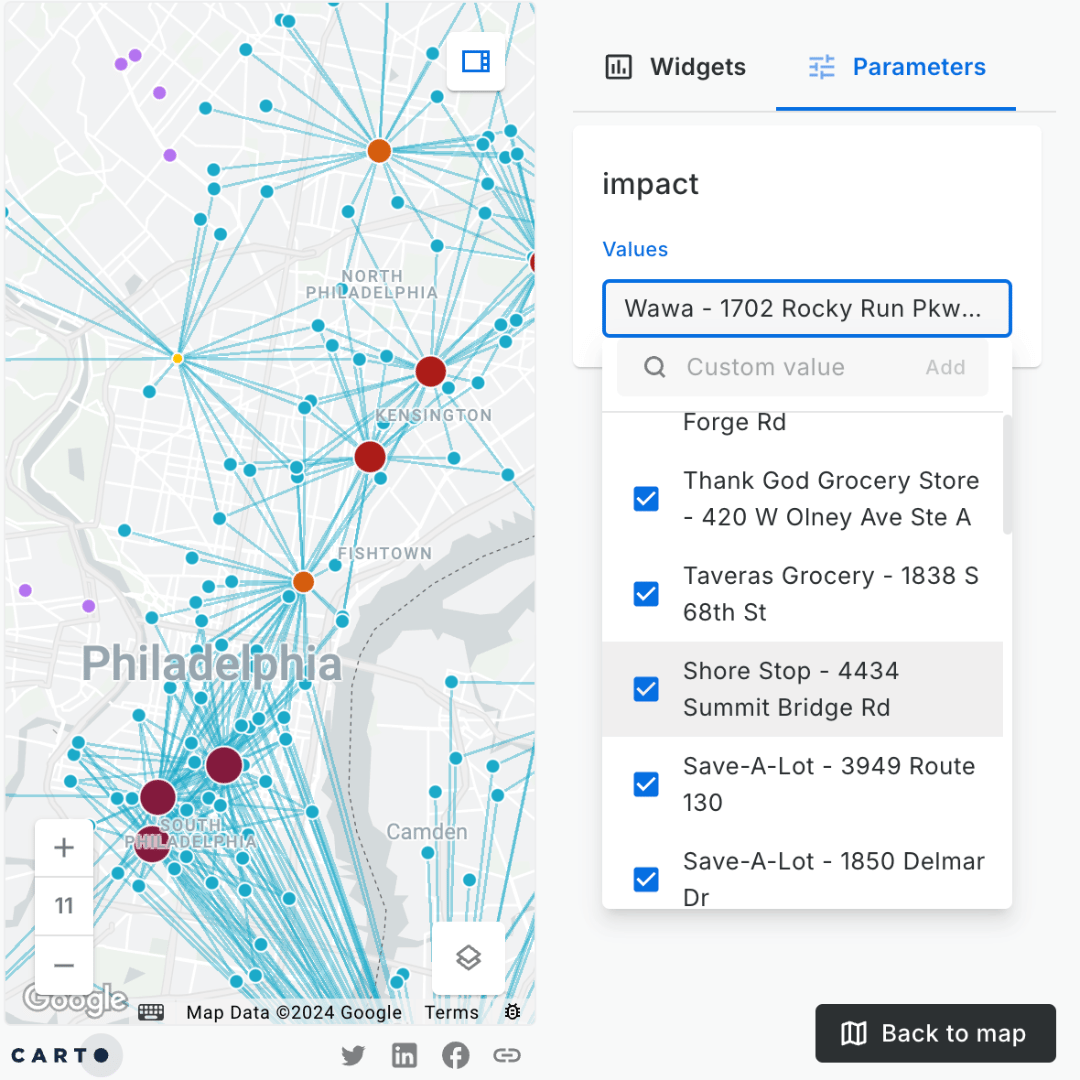Zoom in with the plus button
The width and height of the screenshot is (1080, 1080).
64,847
